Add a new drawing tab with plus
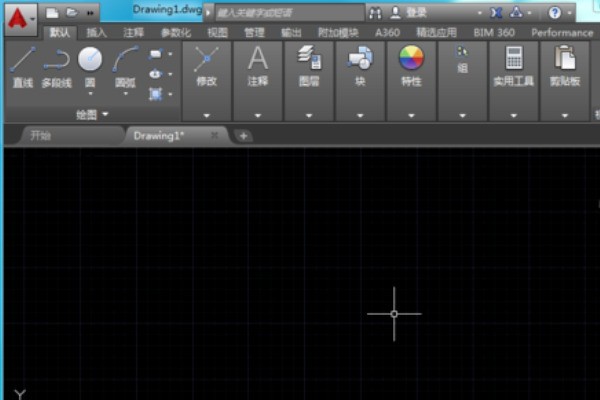 coord(244,135)
